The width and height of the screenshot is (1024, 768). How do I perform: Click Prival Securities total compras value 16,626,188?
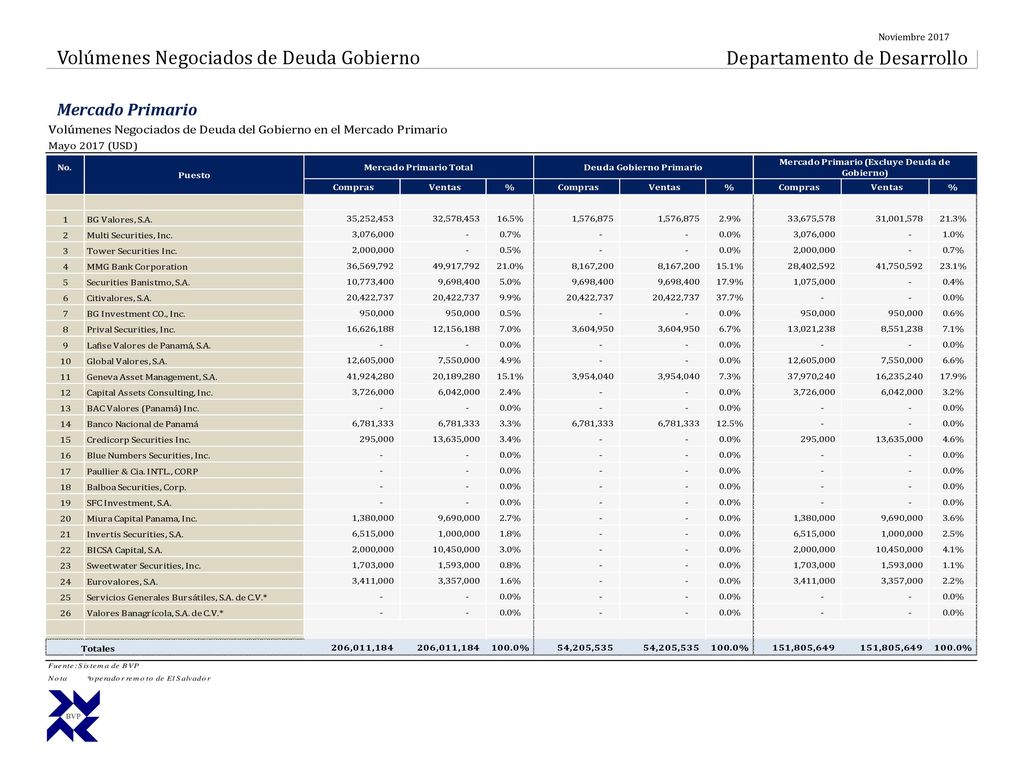point(370,328)
